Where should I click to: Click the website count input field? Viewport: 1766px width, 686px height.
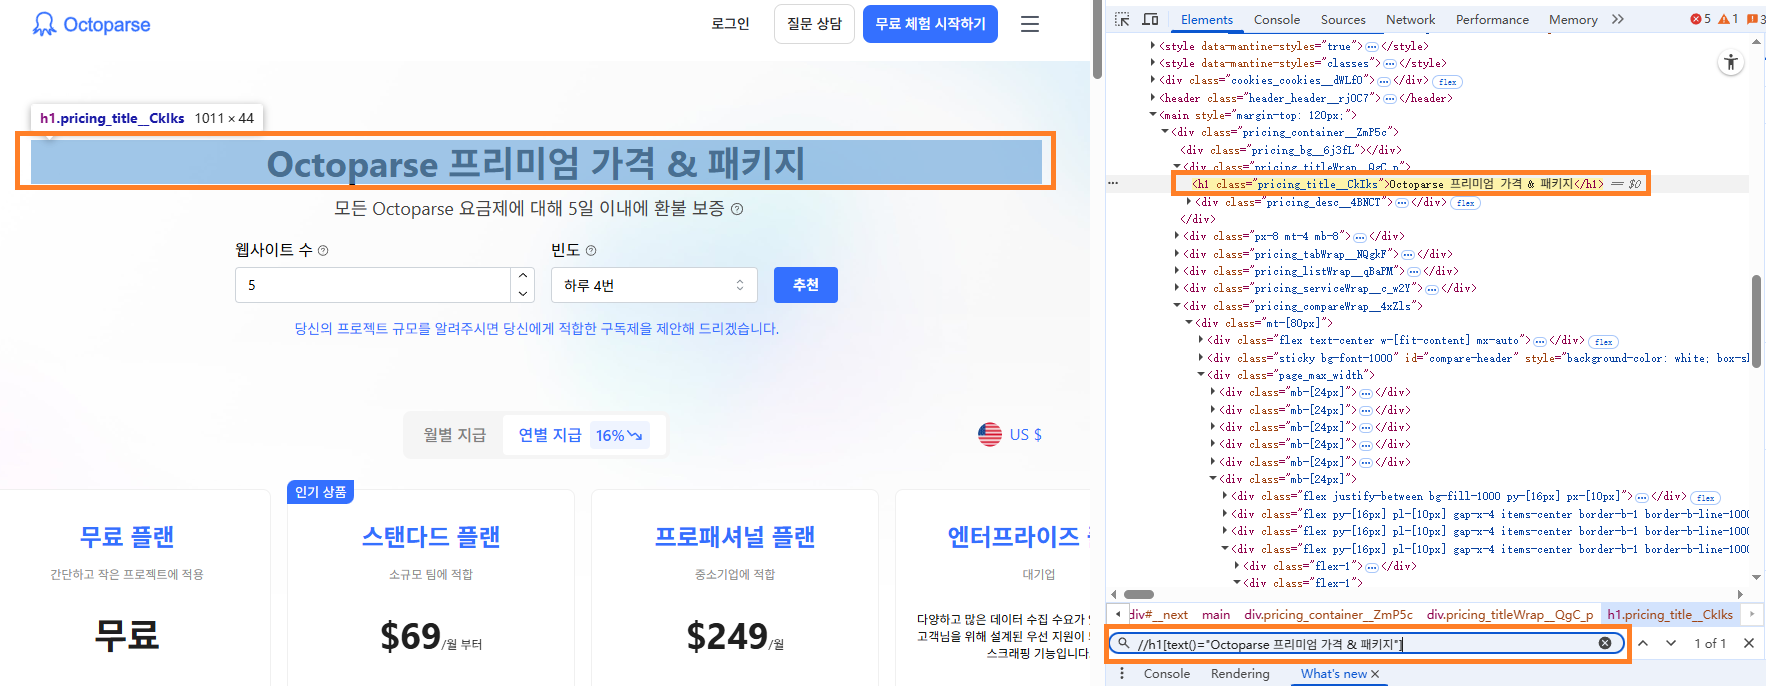[373, 285]
